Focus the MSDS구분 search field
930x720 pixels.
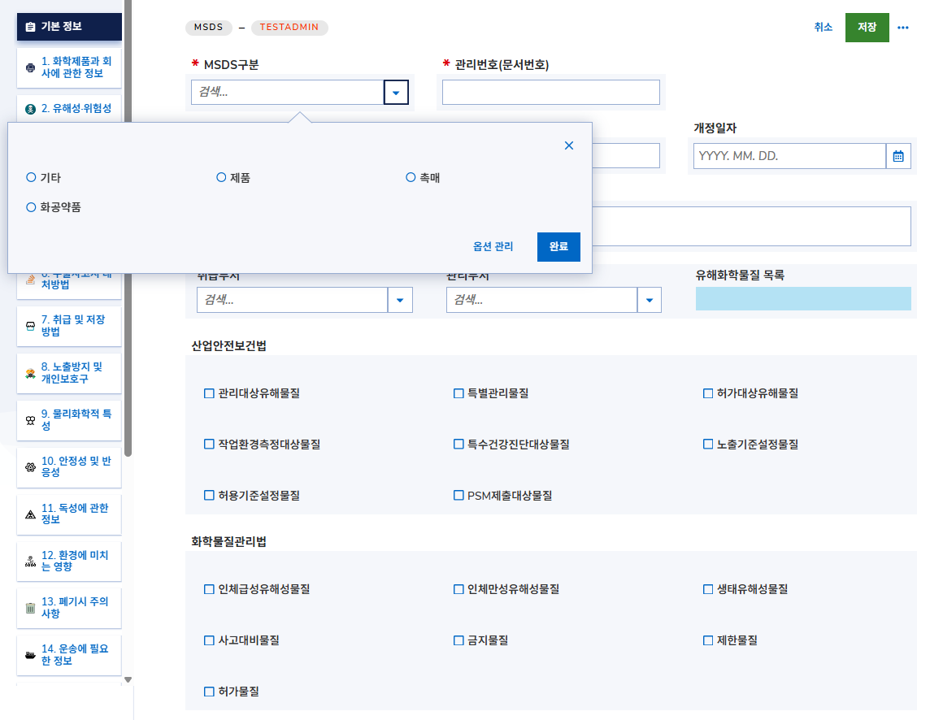288,93
